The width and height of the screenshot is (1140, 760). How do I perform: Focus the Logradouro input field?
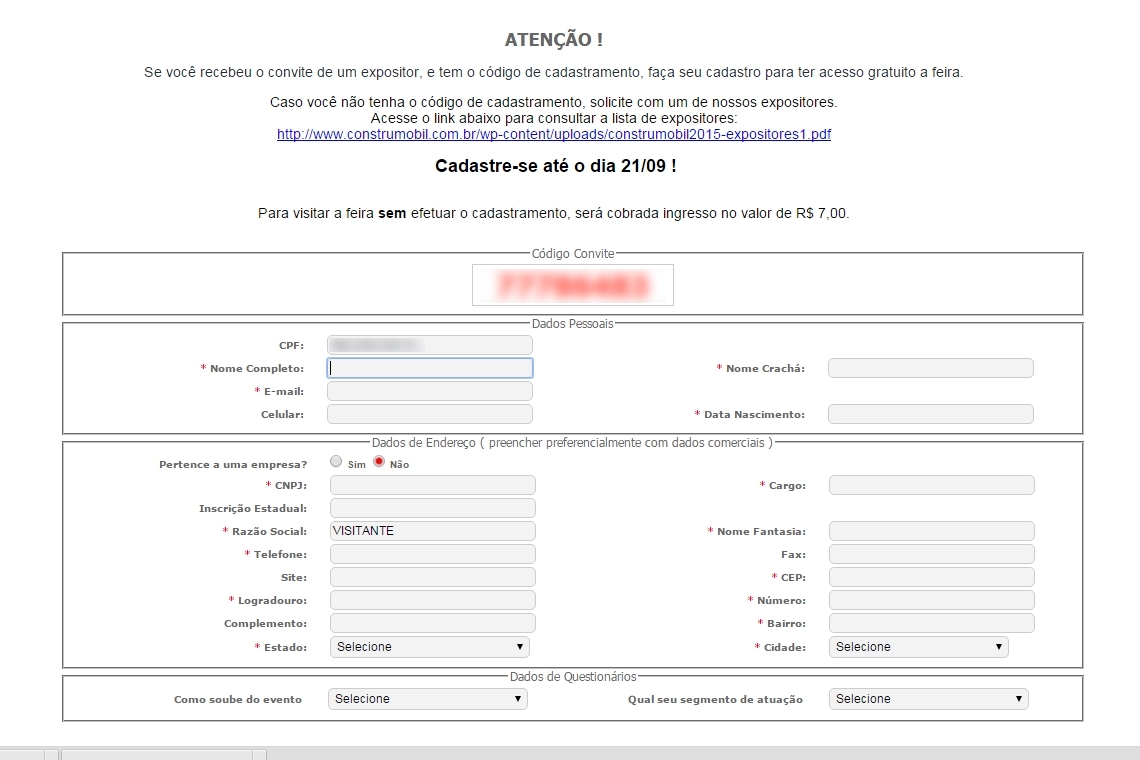pyautogui.click(x=432, y=600)
